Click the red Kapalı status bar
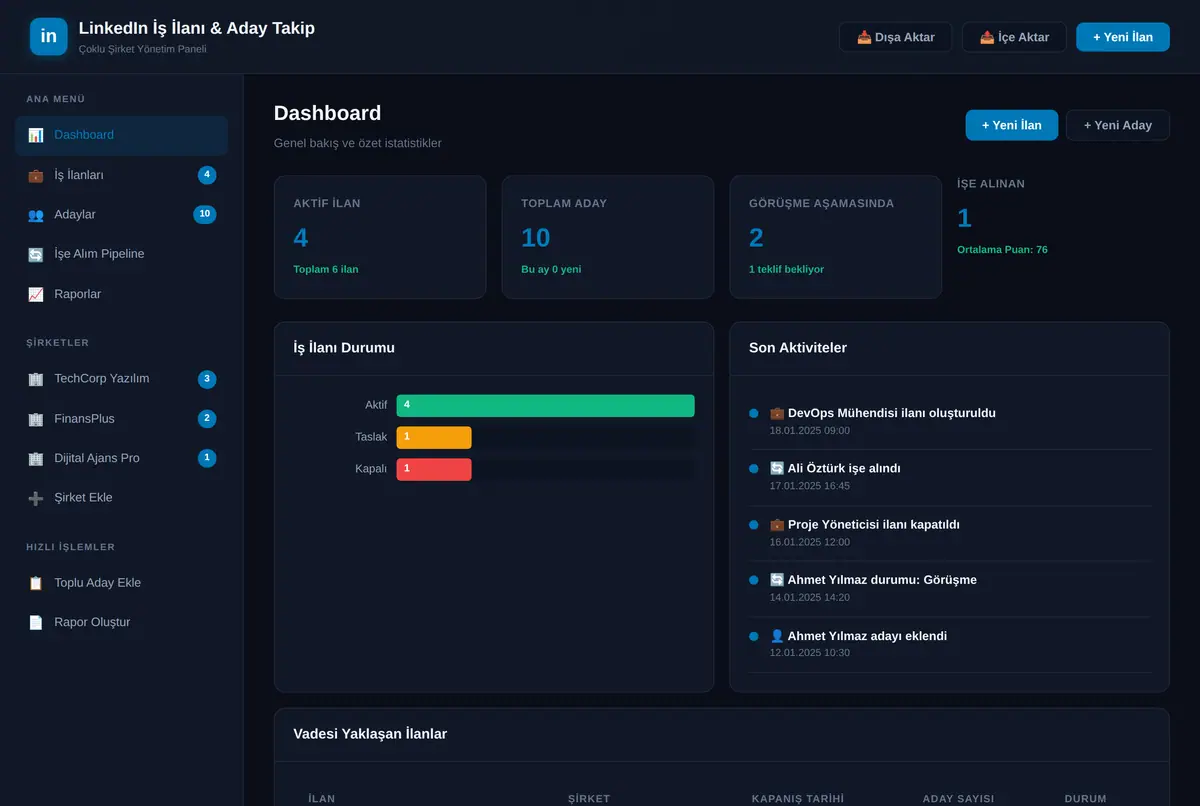The image size is (1200, 806). pos(434,469)
